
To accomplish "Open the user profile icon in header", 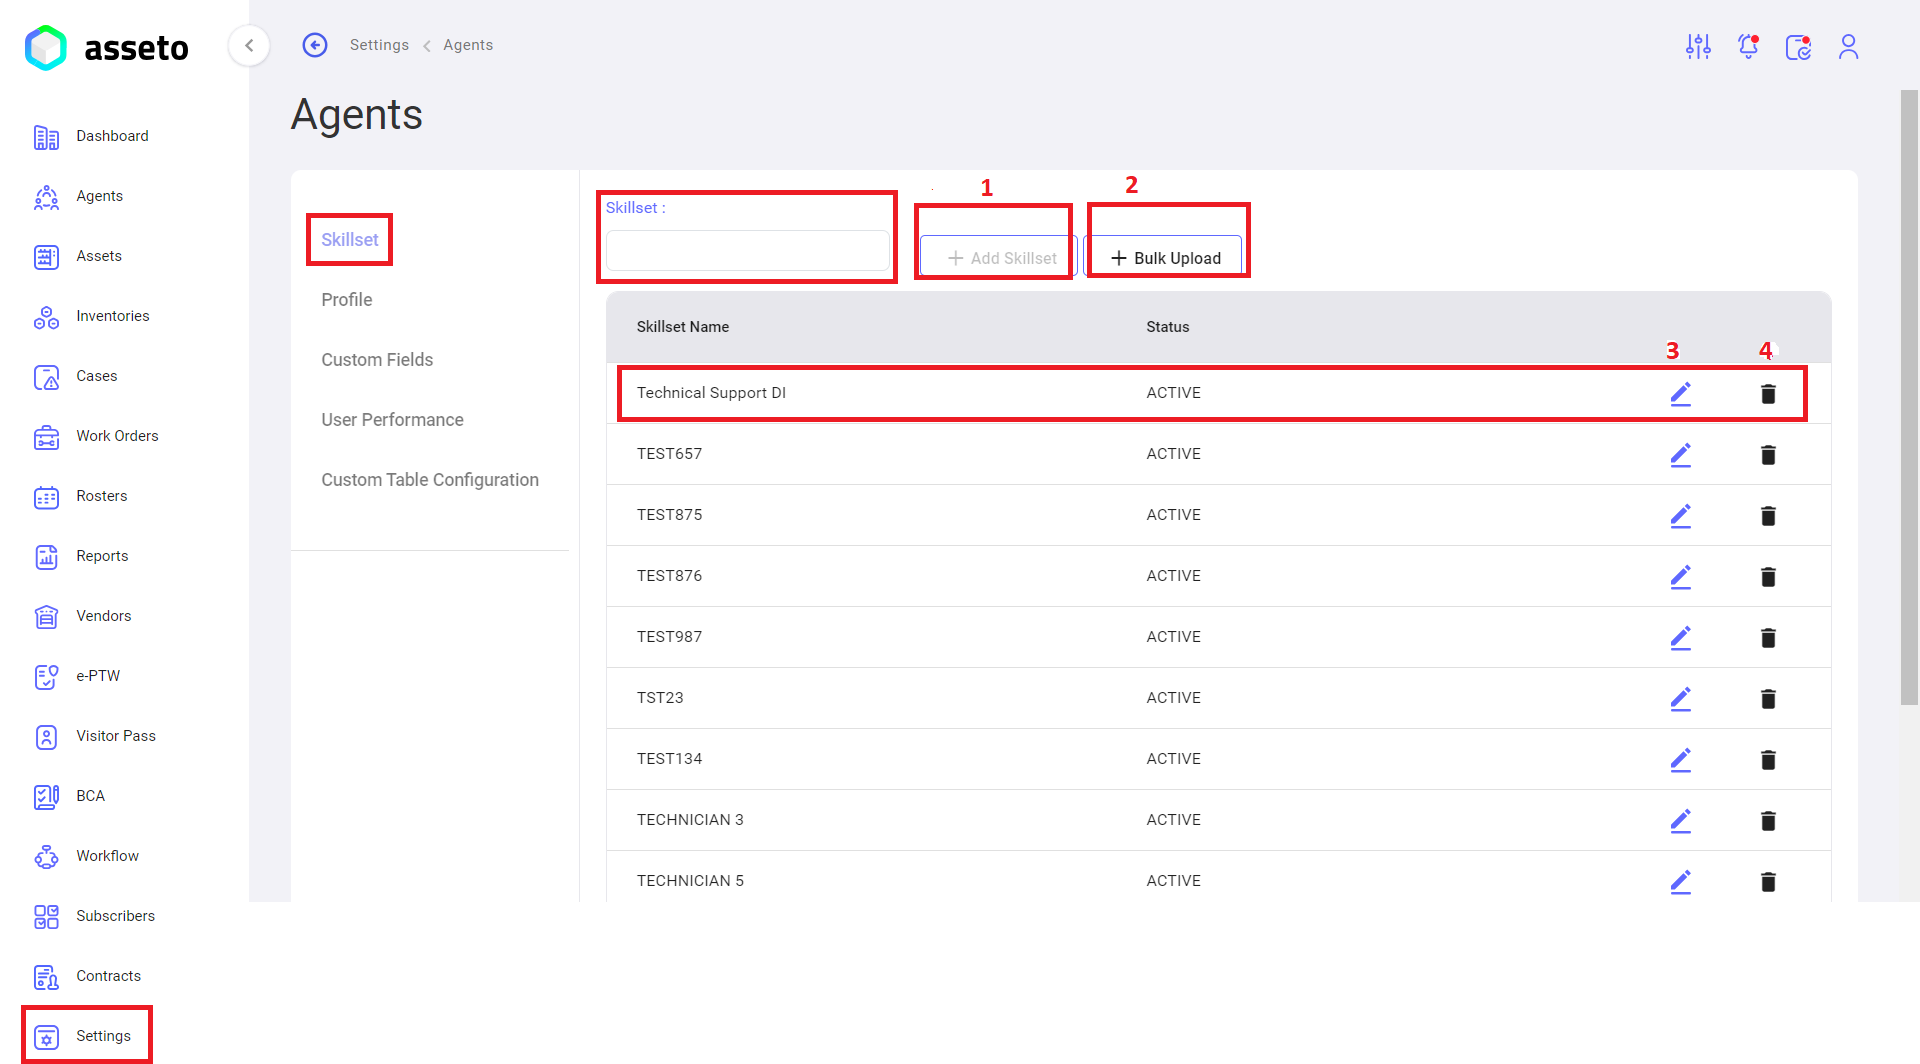I will [x=1848, y=47].
